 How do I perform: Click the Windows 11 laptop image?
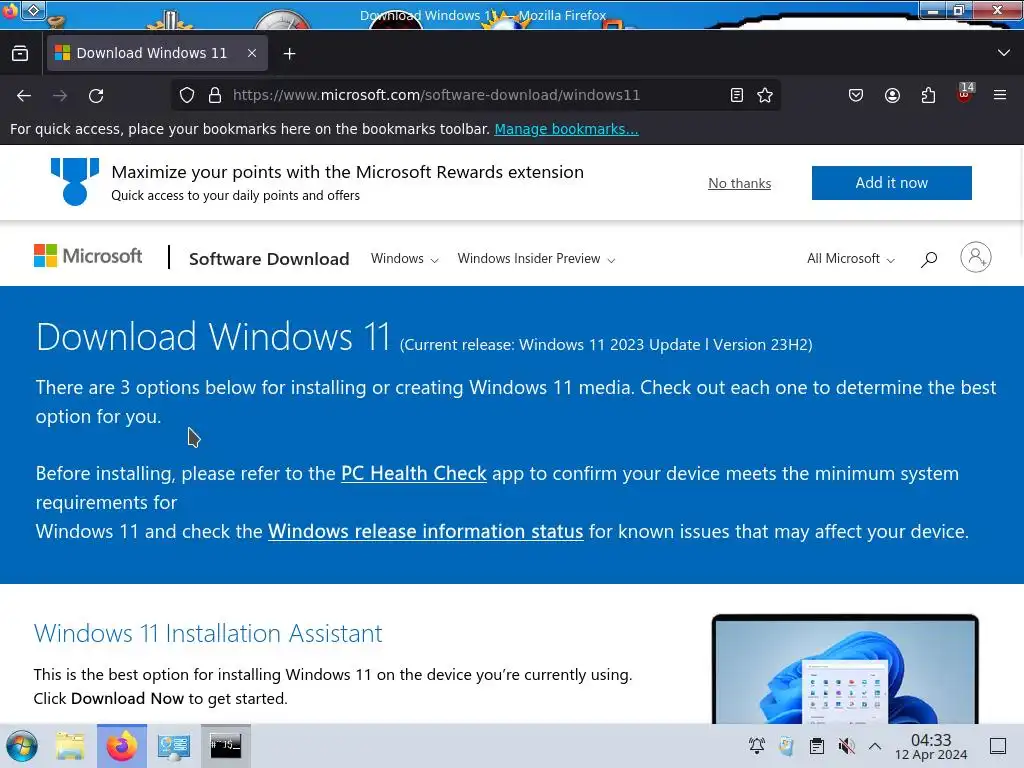tap(845, 669)
